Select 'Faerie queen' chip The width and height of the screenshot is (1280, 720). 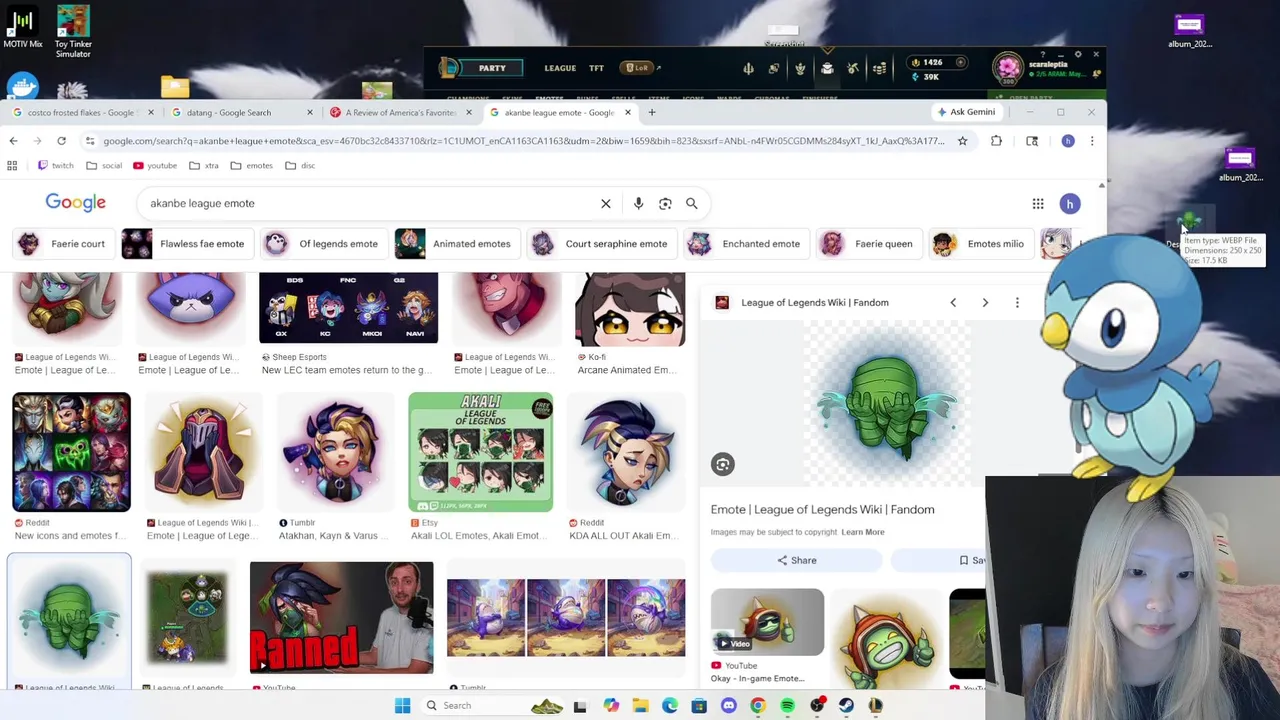[867, 244]
